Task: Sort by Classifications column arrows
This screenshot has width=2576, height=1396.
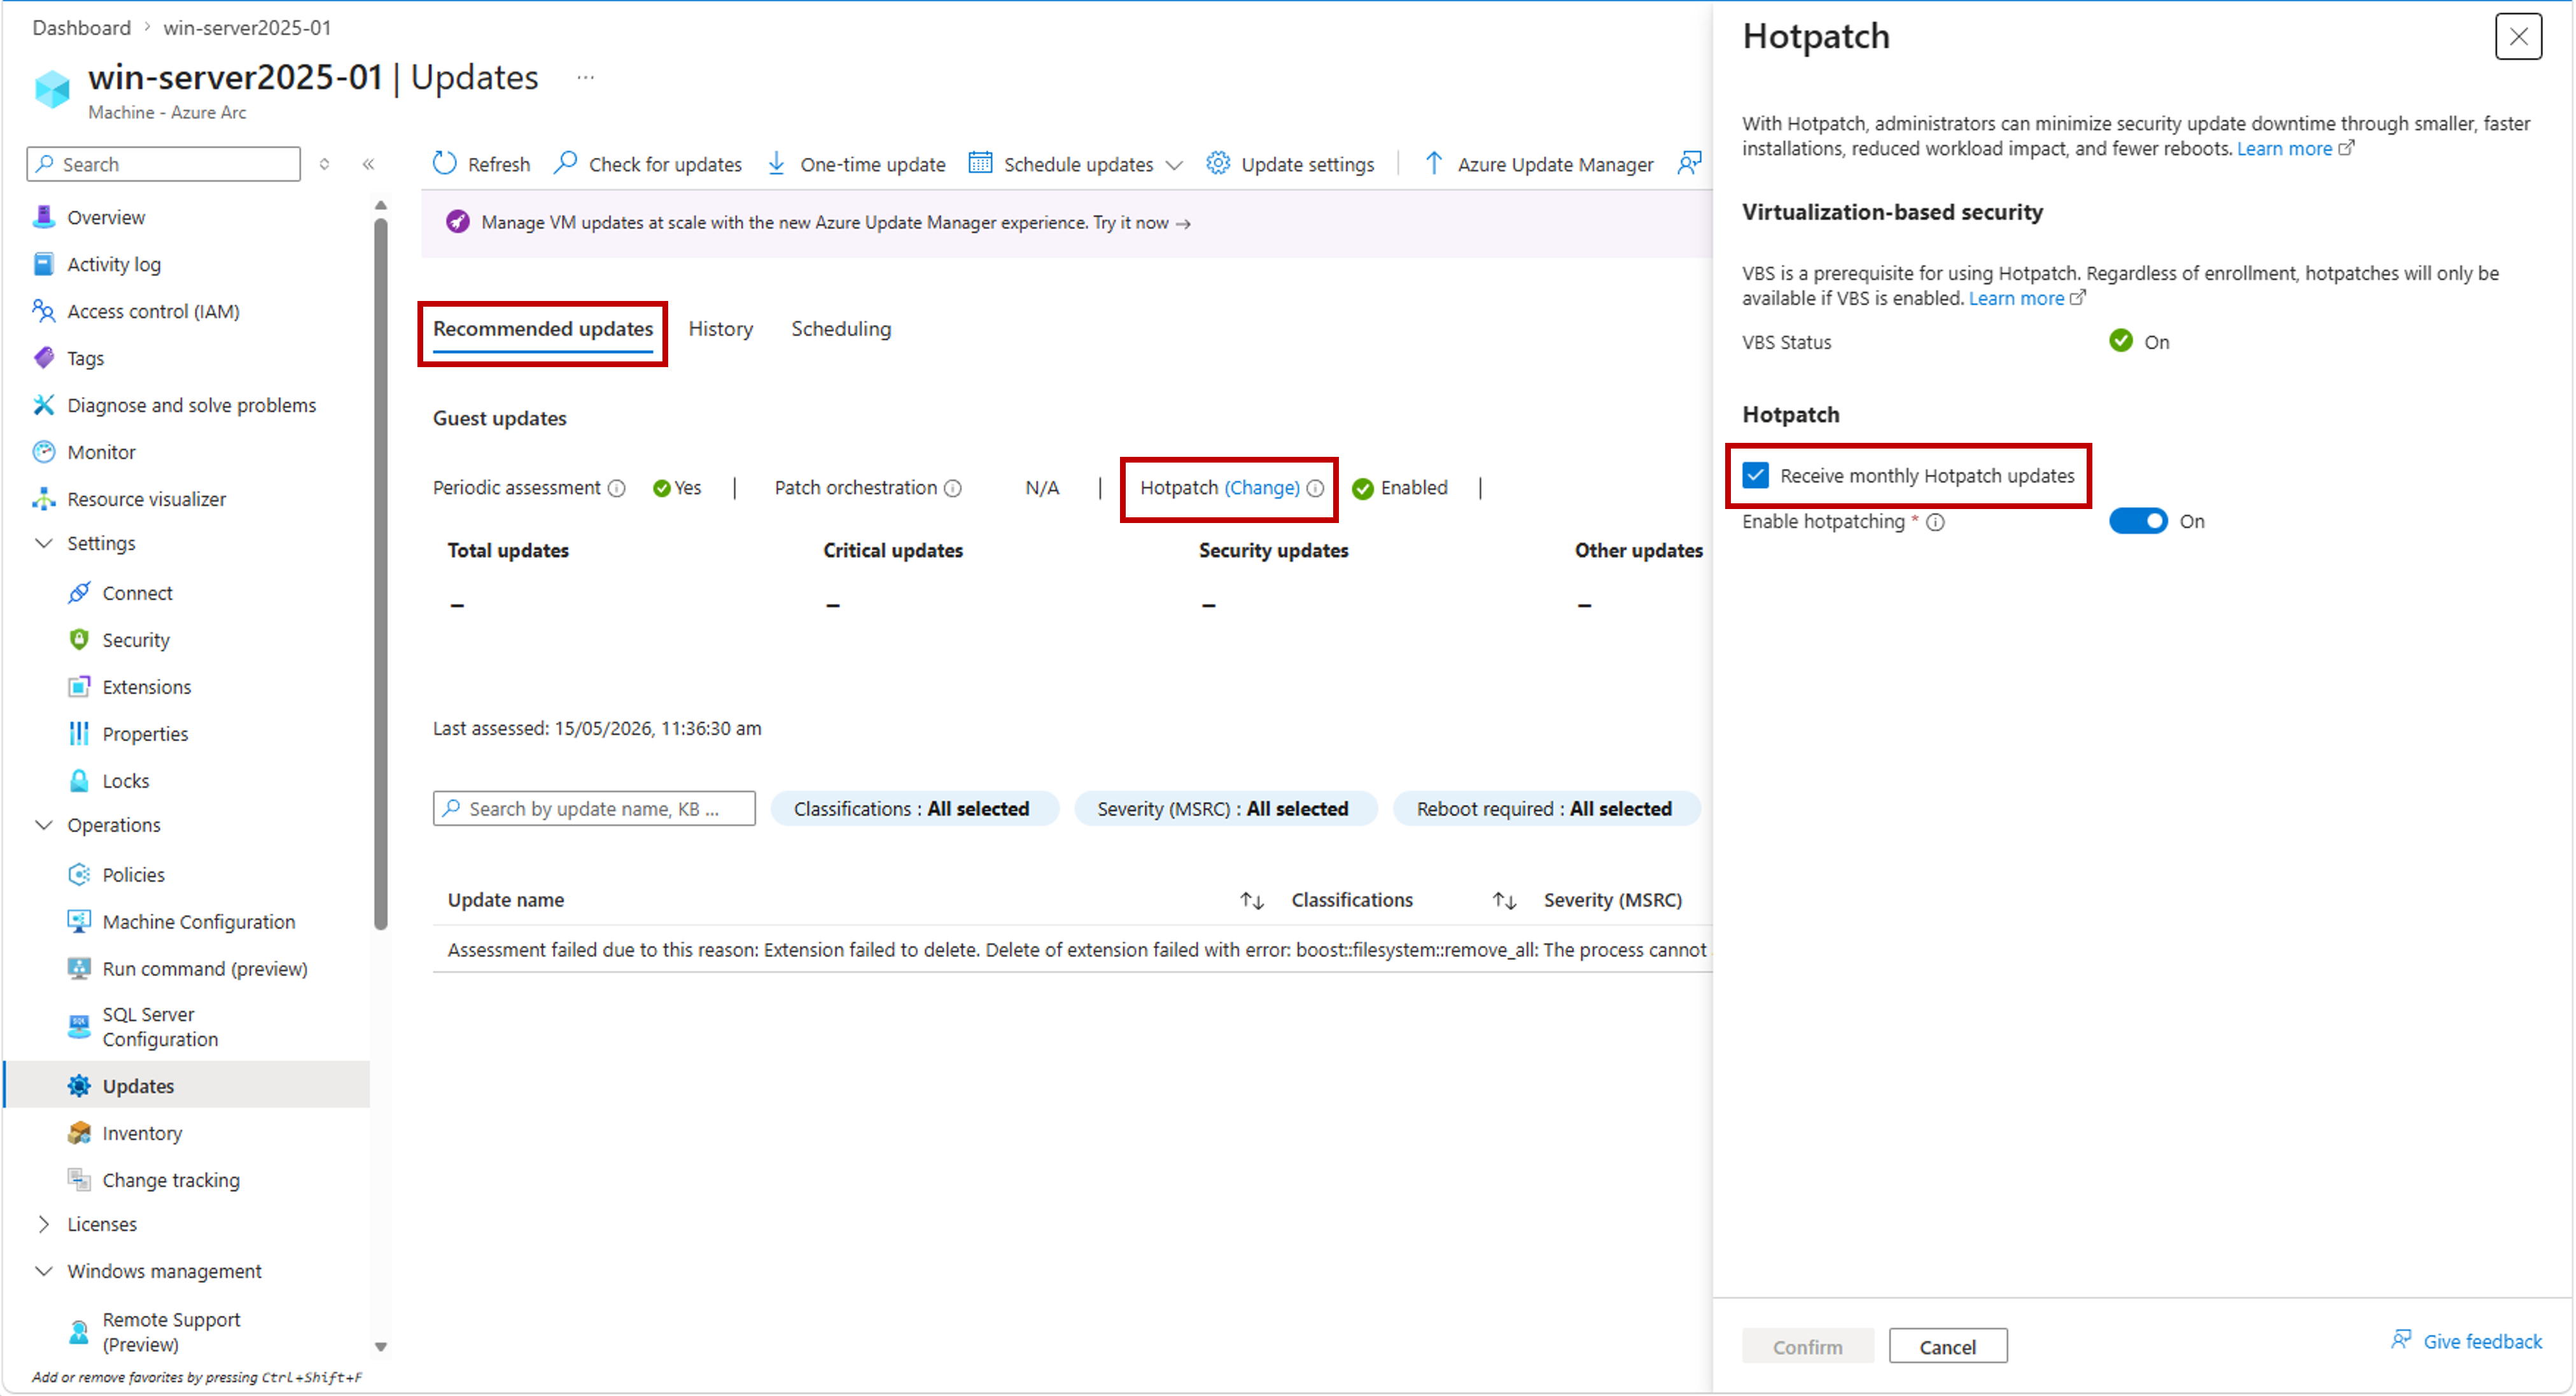Action: click(x=1505, y=901)
